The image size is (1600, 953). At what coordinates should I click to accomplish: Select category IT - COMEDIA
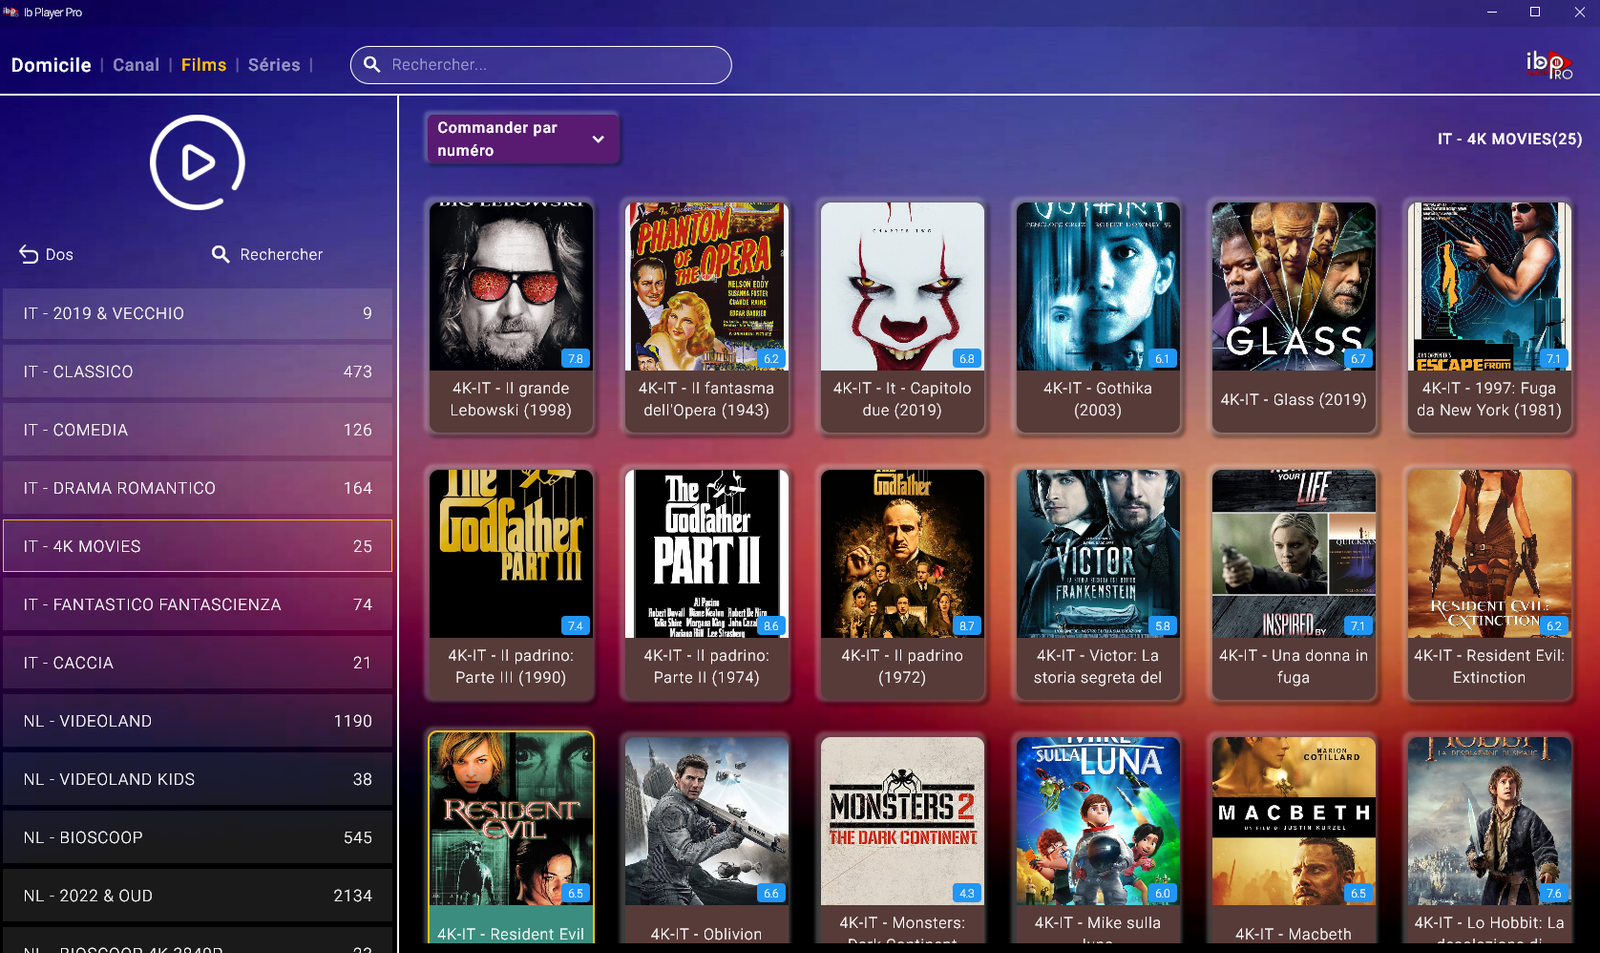click(198, 430)
